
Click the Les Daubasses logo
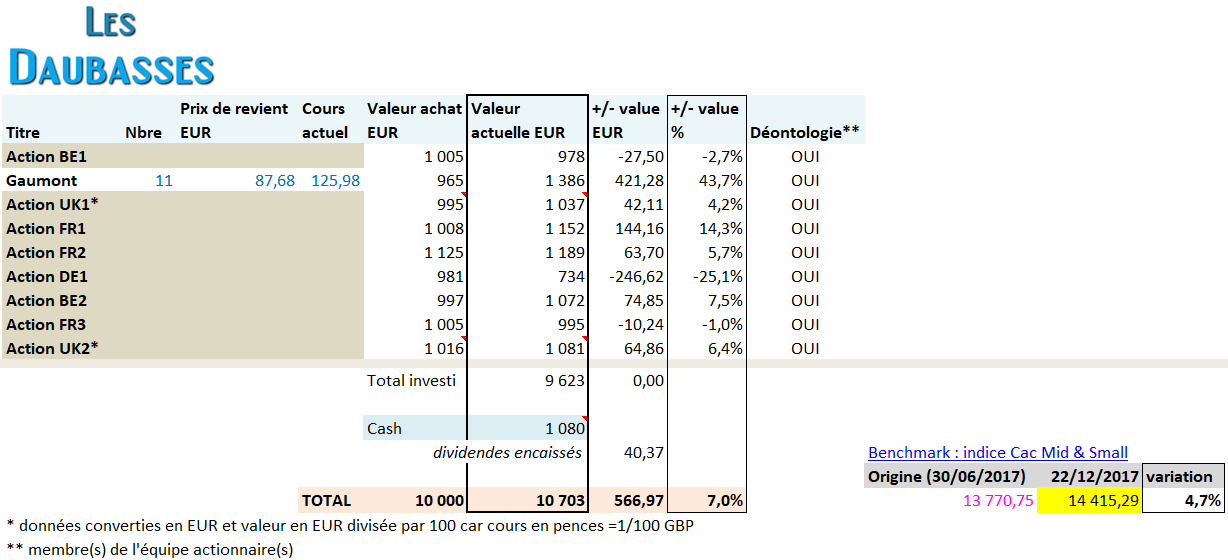[x=111, y=47]
